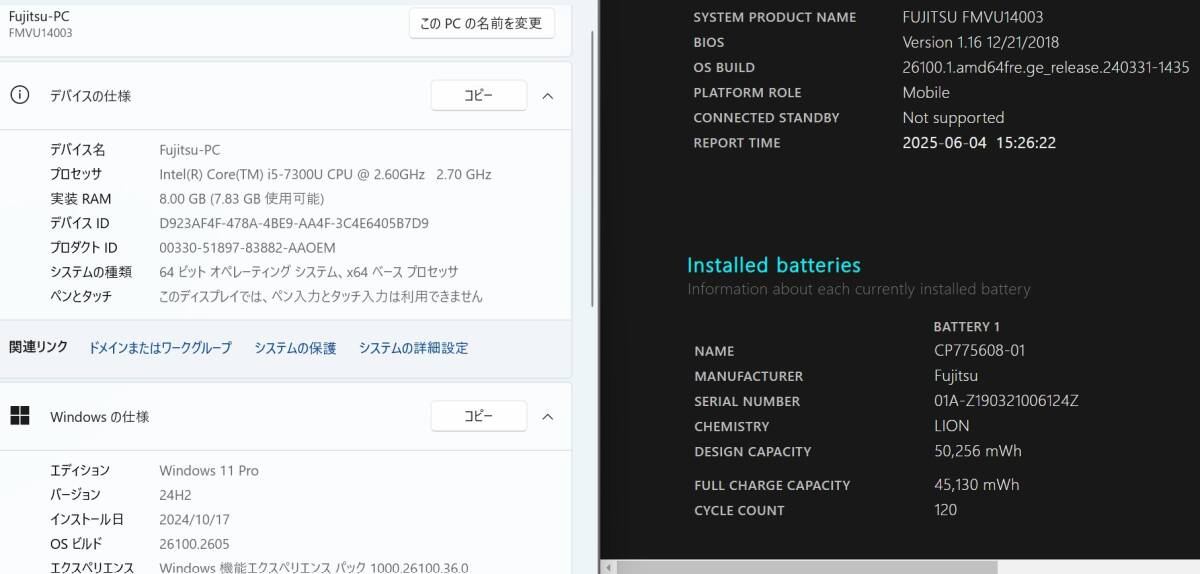This screenshot has height=574, width=1200.
Task: Select the serial number 01A-Z190321006124Z
Action: coord(1006,401)
